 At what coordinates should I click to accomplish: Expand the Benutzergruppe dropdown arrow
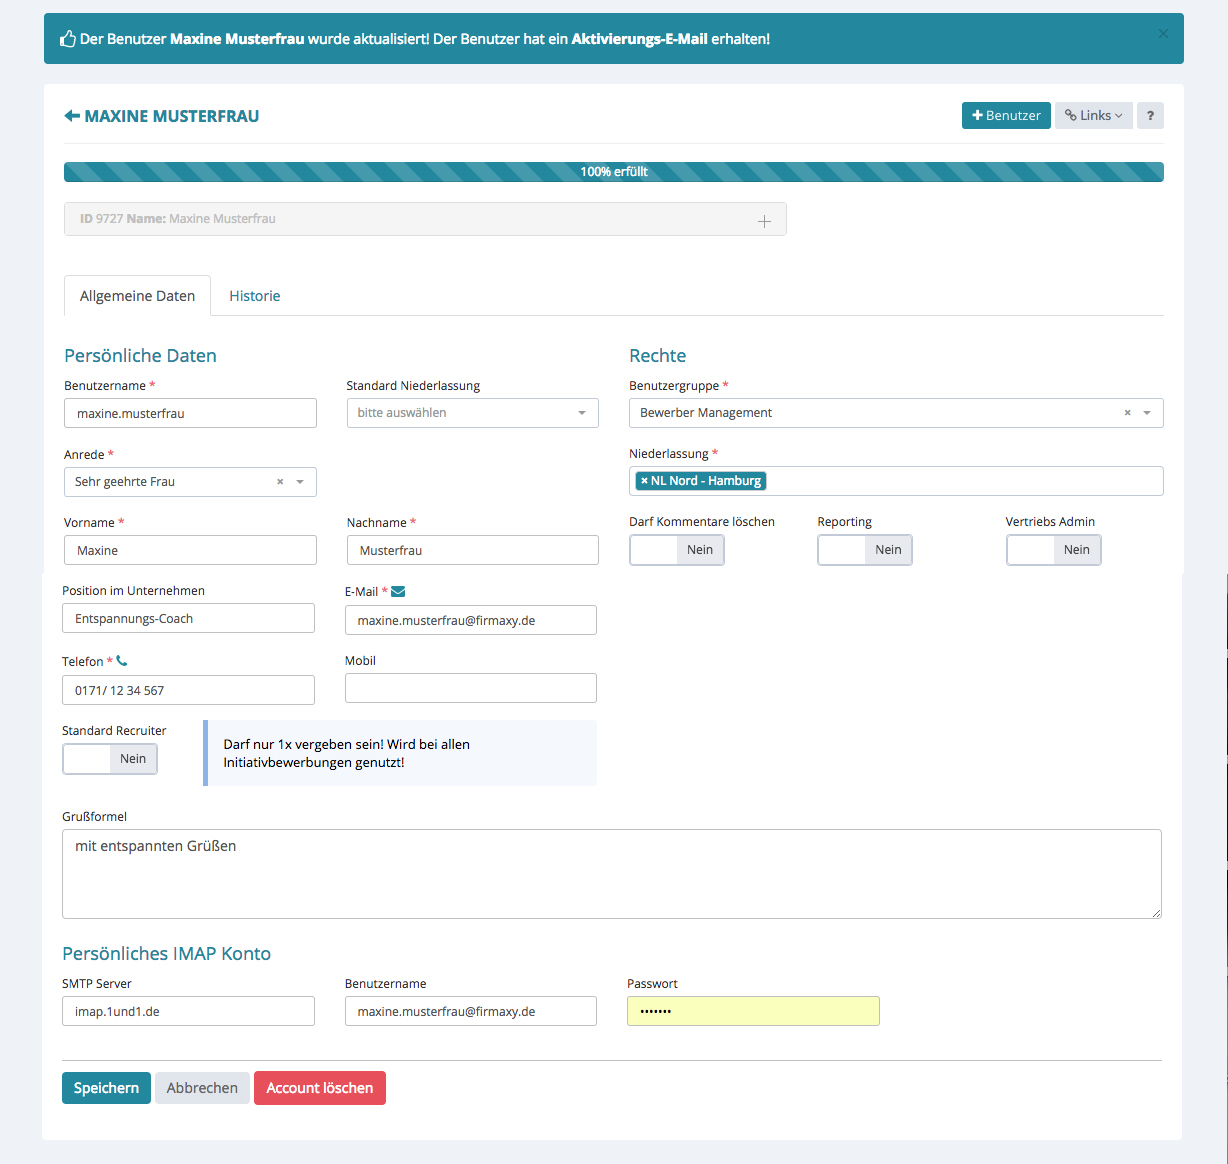[1147, 413]
